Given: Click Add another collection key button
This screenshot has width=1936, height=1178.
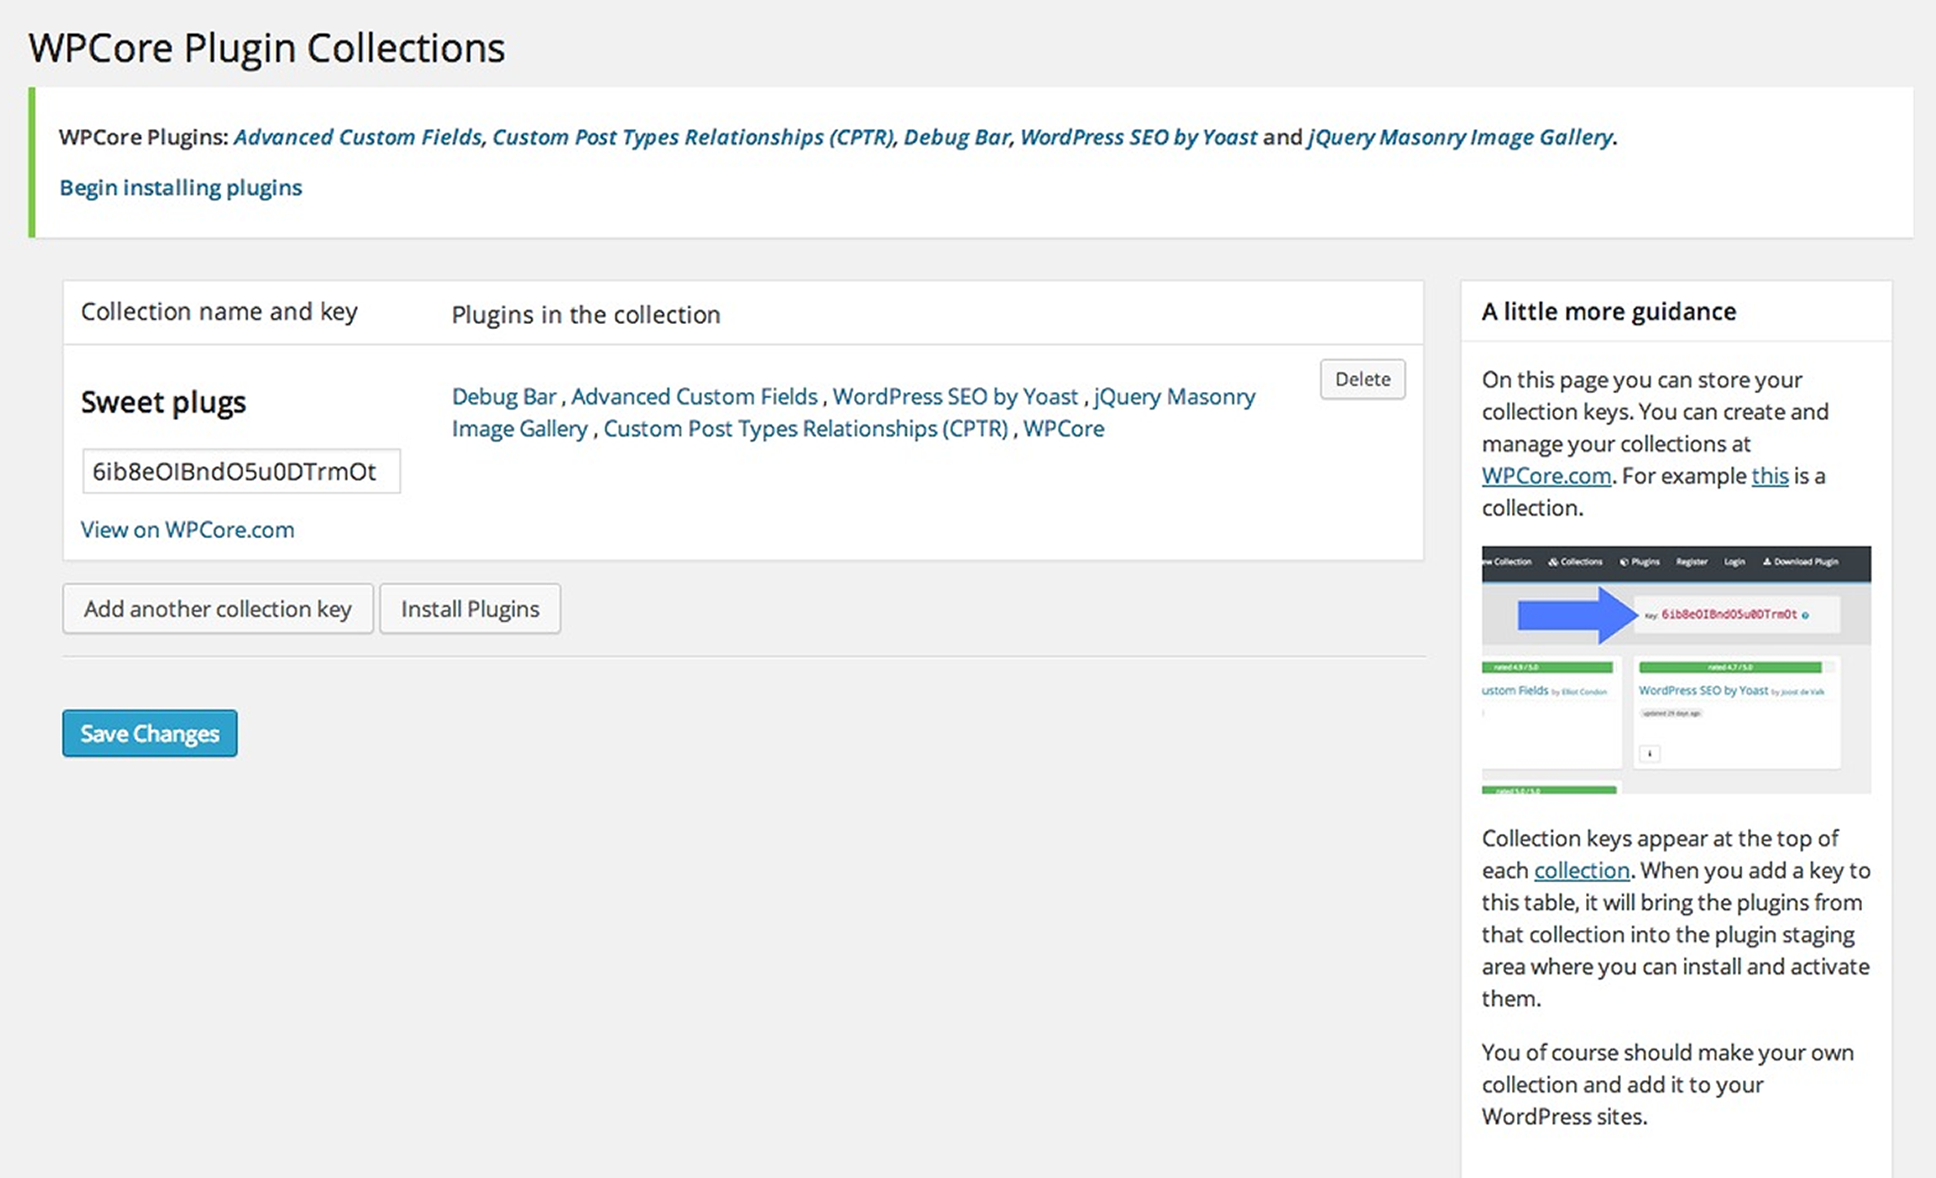Looking at the screenshot, I should click(x=217, y=609).
